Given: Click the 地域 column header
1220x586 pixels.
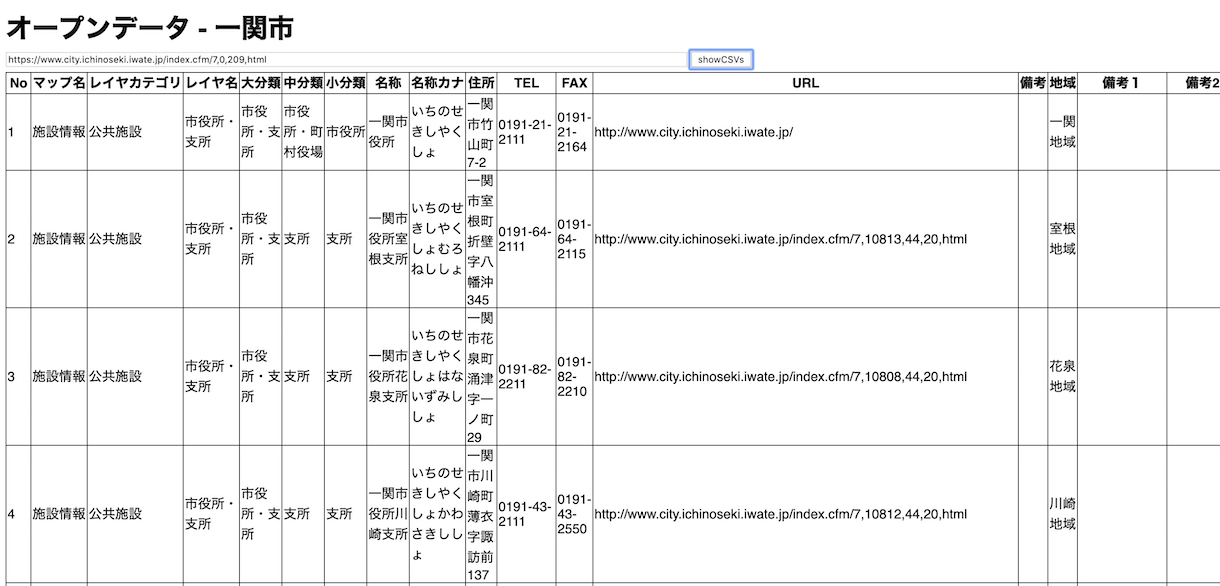Looking at the screenshot, I should [1063, 83].
